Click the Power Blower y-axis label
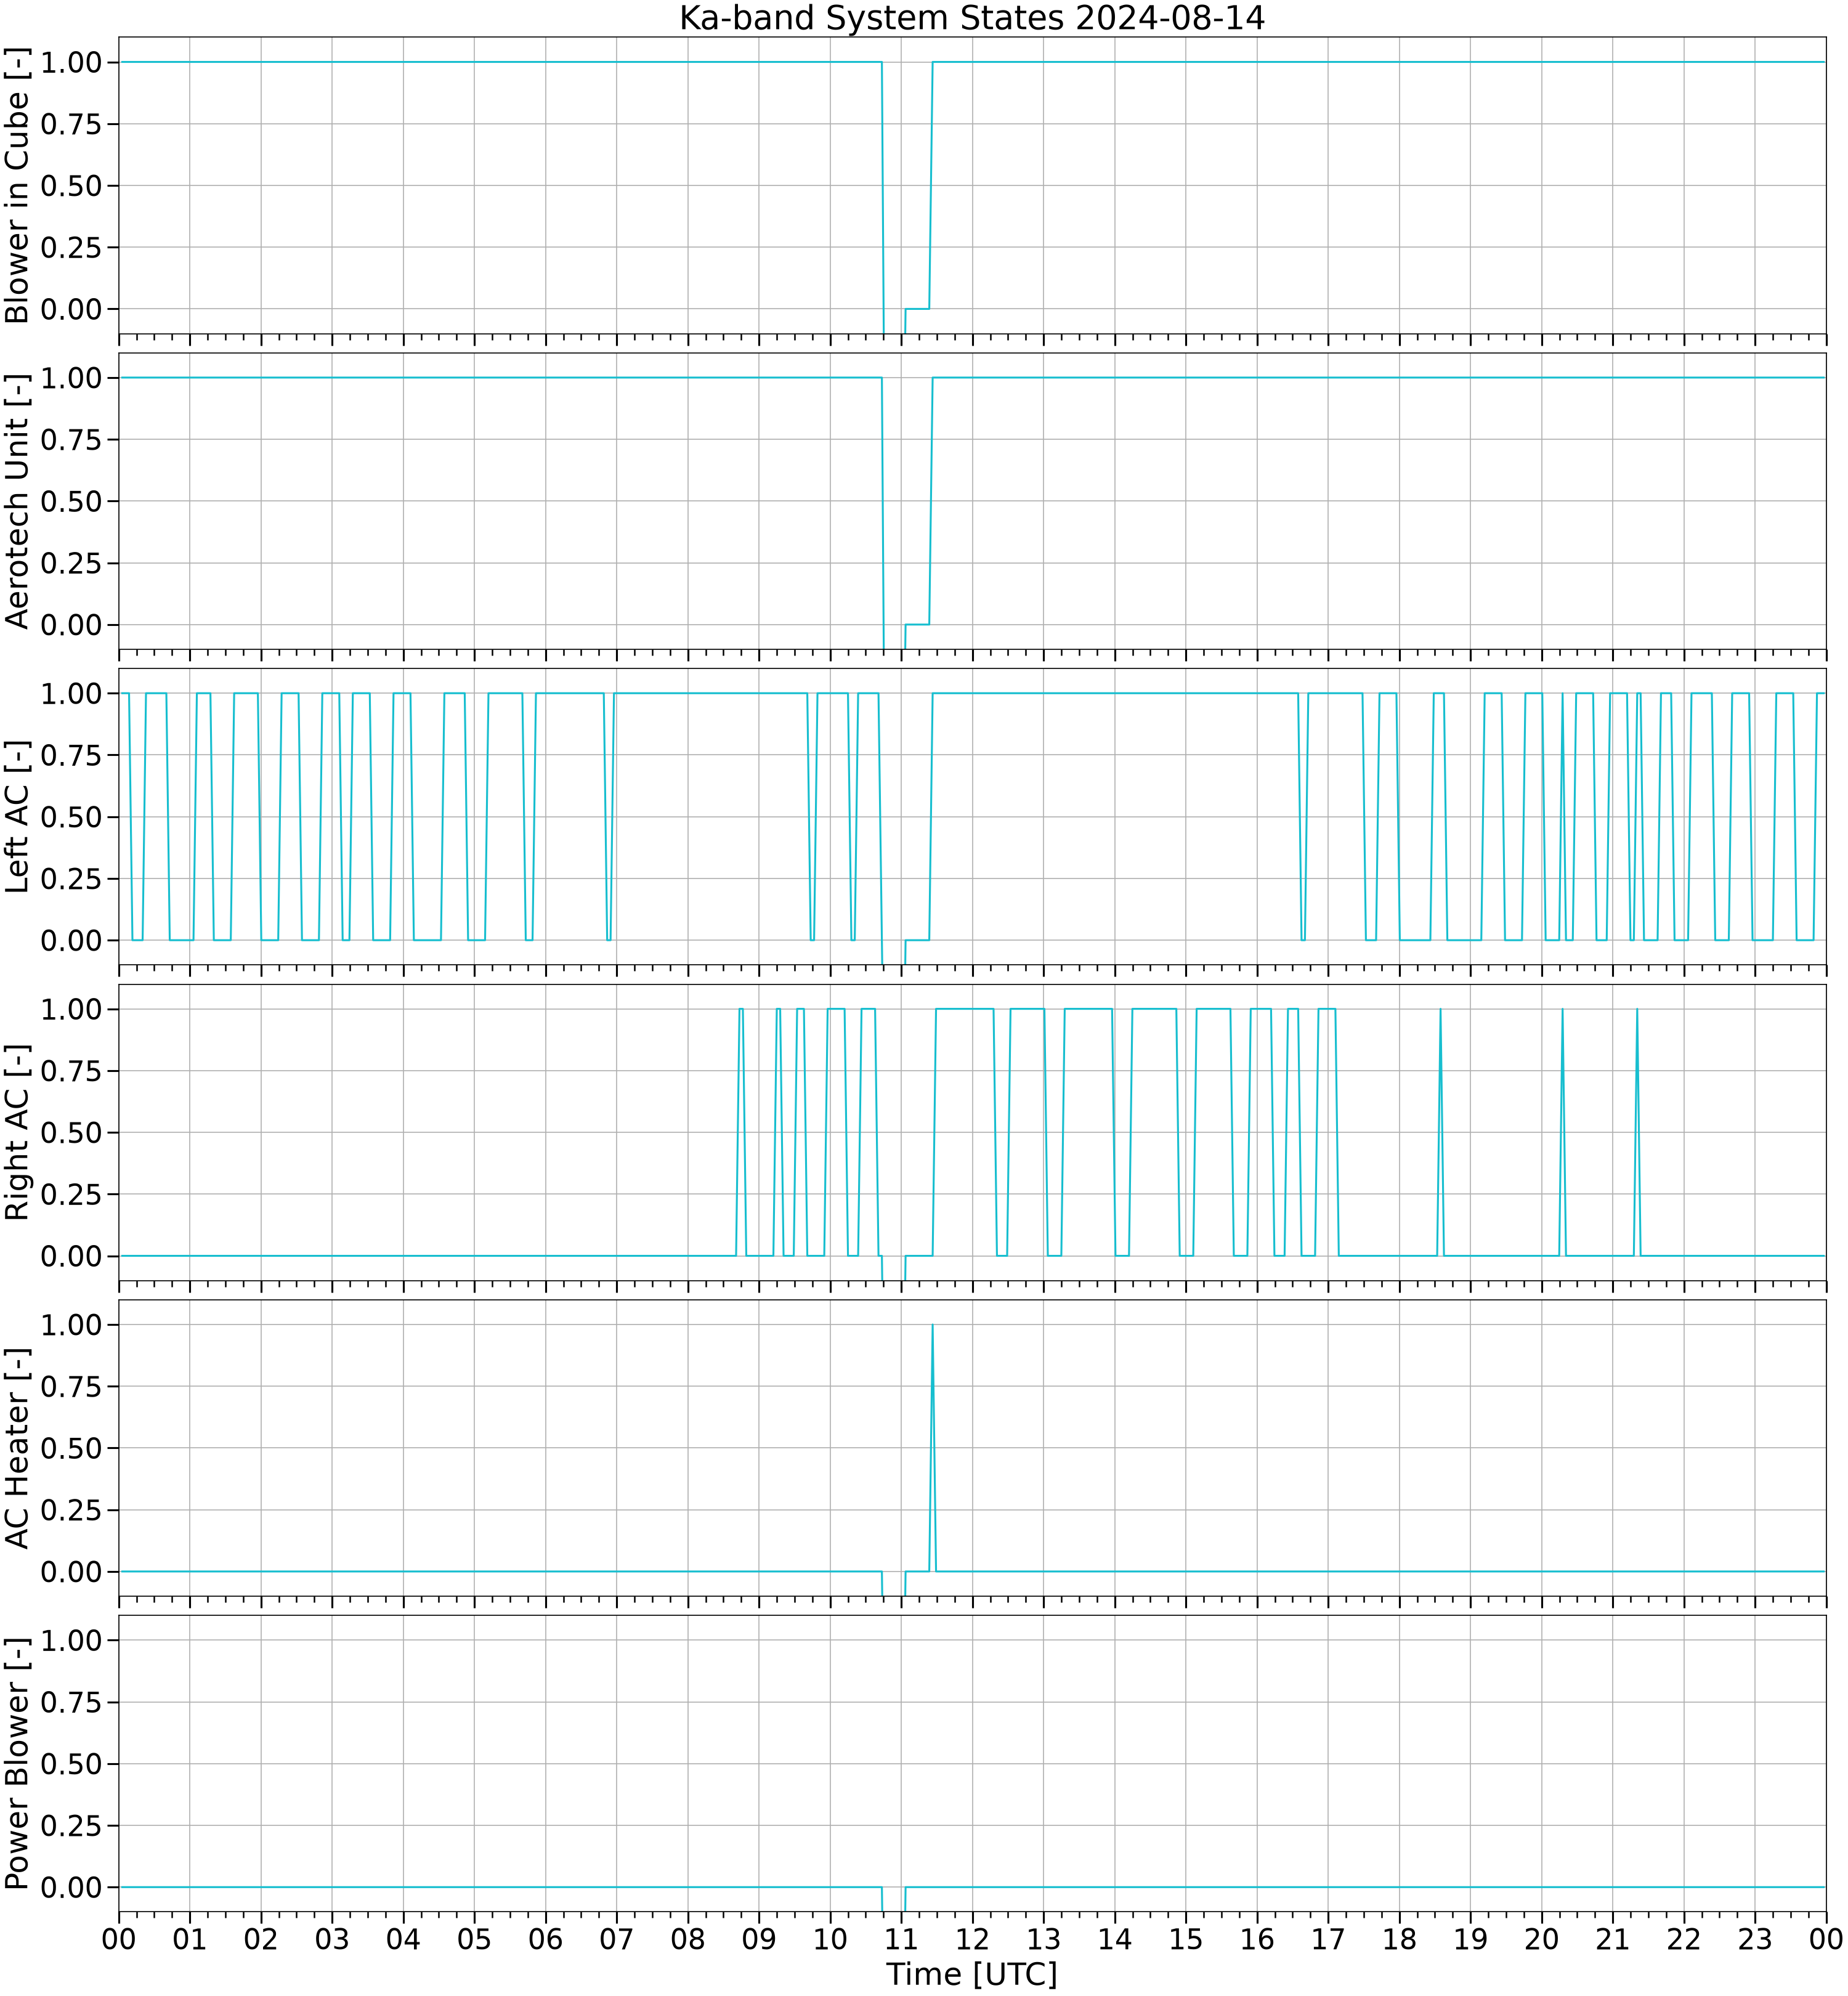Image resolution: width=1848 pixels, height=1996 pixels. 17,1764
